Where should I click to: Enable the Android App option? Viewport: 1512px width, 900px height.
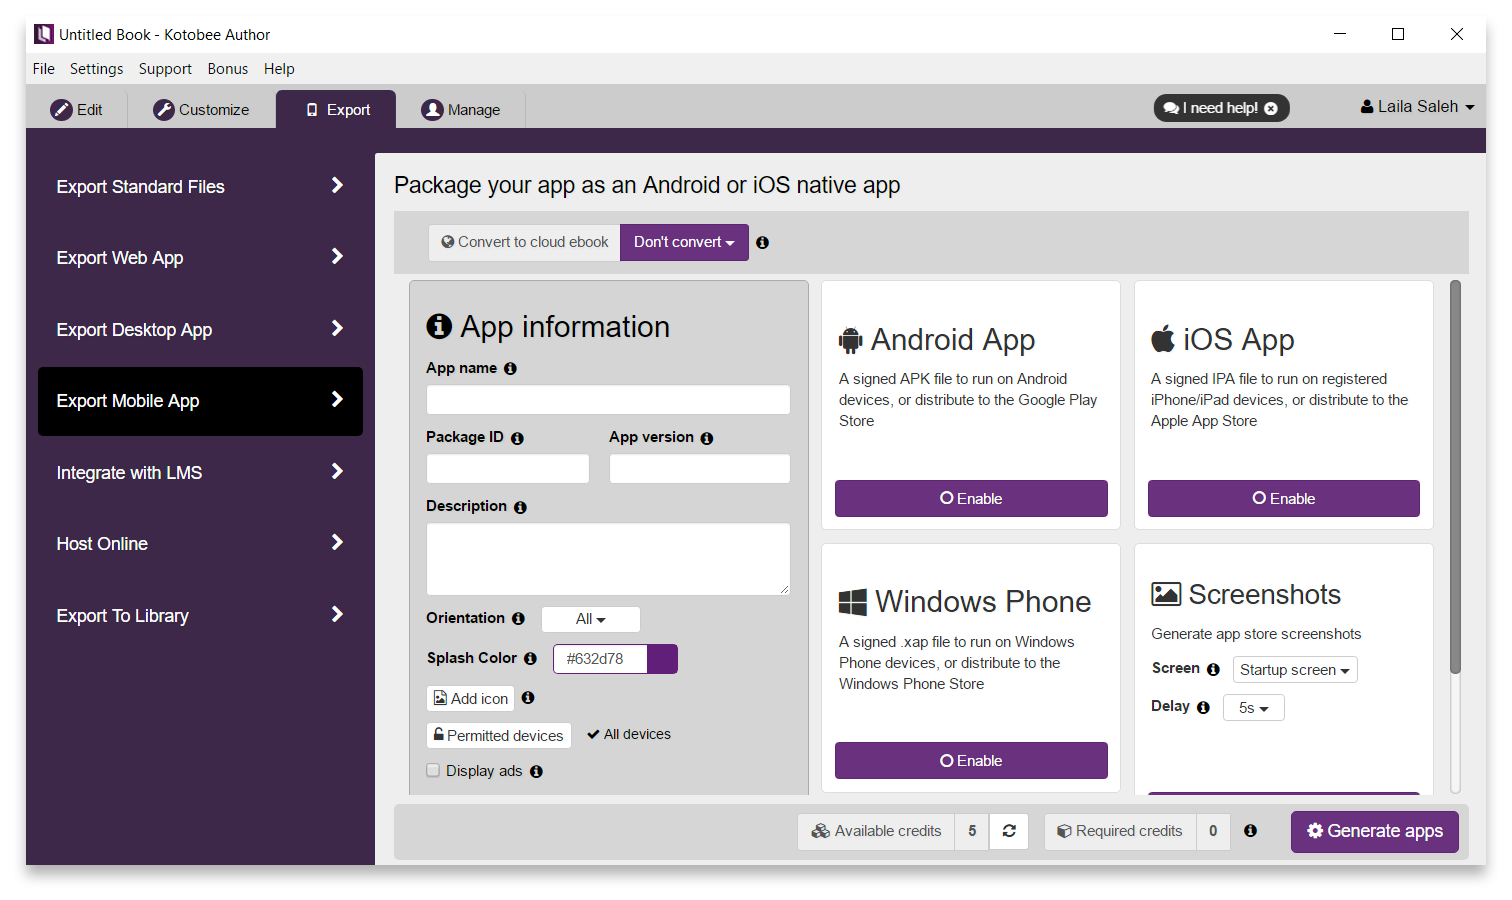970,498
